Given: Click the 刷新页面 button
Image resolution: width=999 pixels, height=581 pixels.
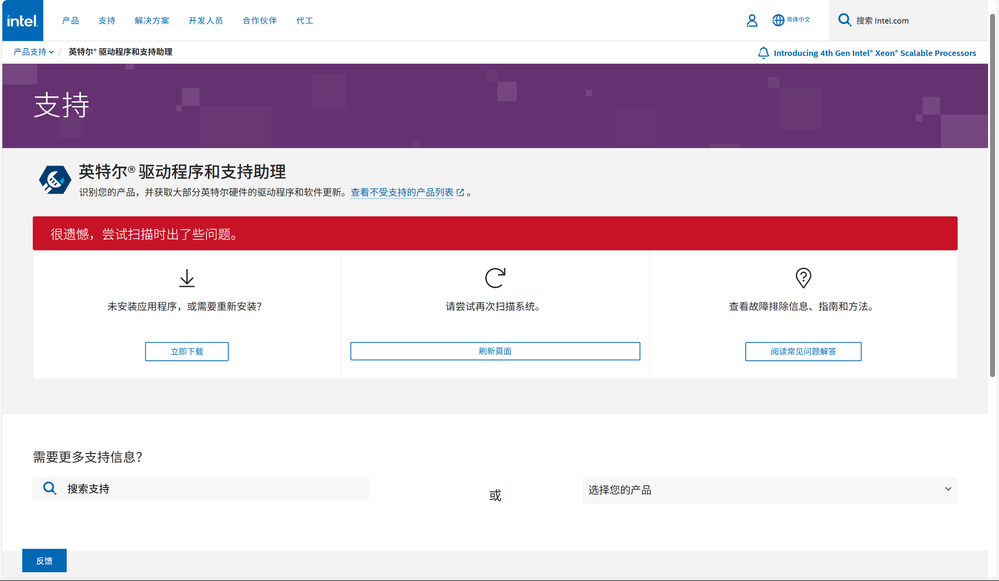Looking at the screenshot, I should point(495,351).
